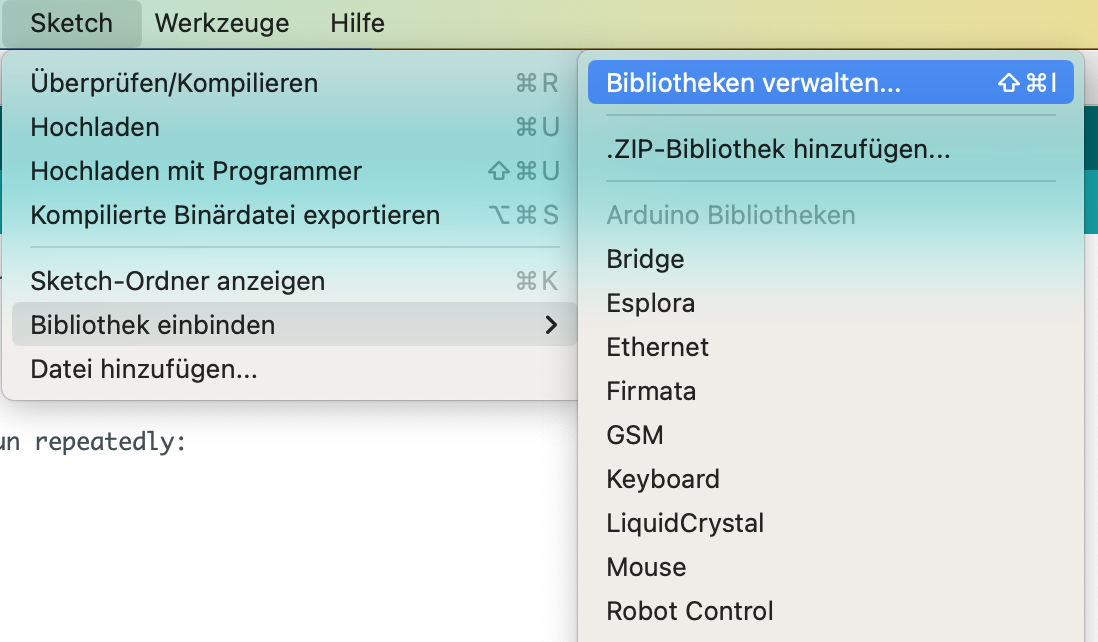Viewport: 1098px width, 642px height.
Task: Select .ZIP-Bibliothek hinzufügen...
Action: 778,151
